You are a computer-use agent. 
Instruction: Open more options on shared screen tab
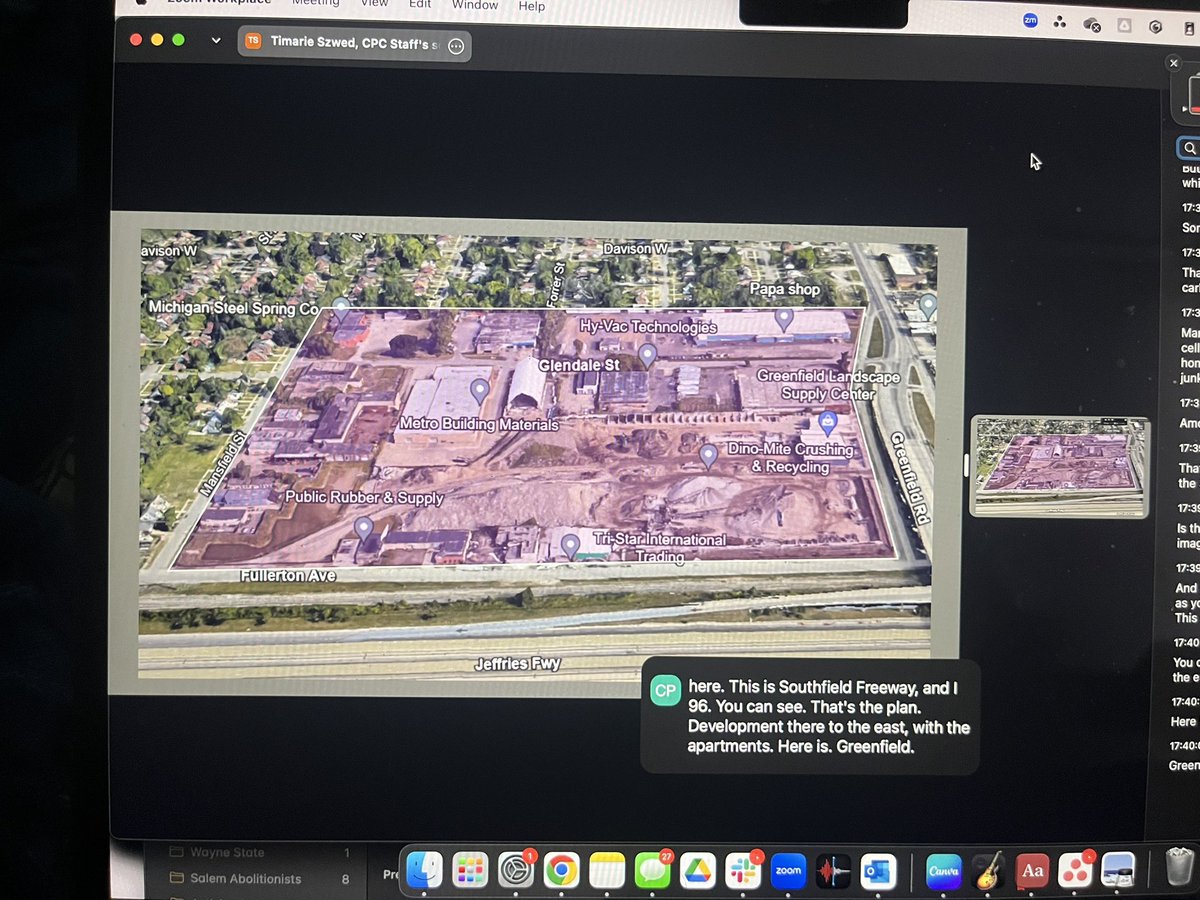[456, 46]
